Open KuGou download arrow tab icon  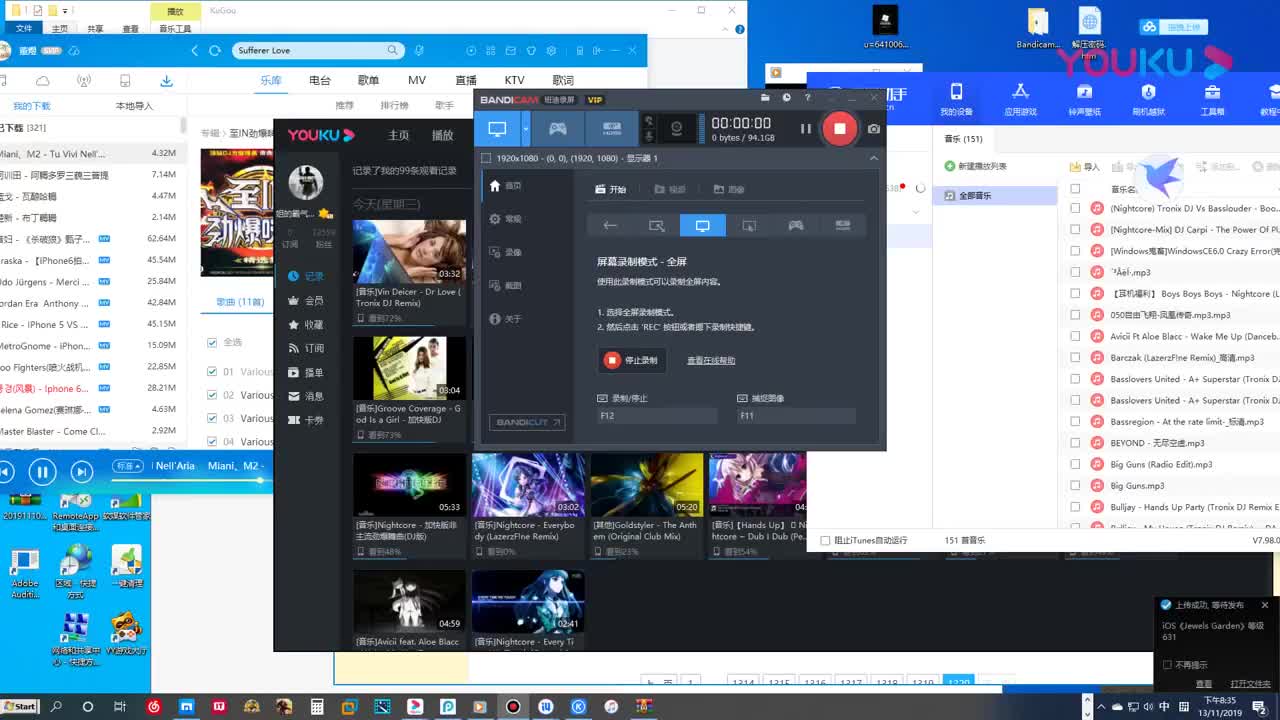[x=166, y=81]
